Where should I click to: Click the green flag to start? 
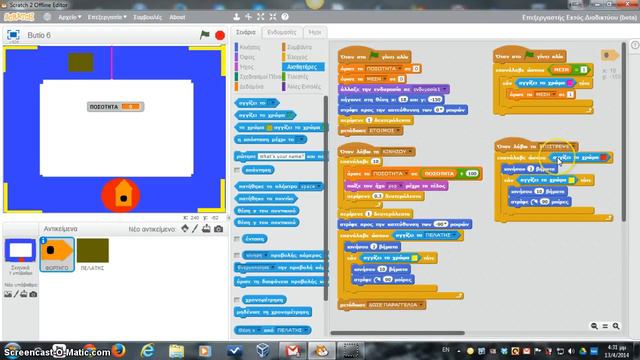click(x=205, y=35)
